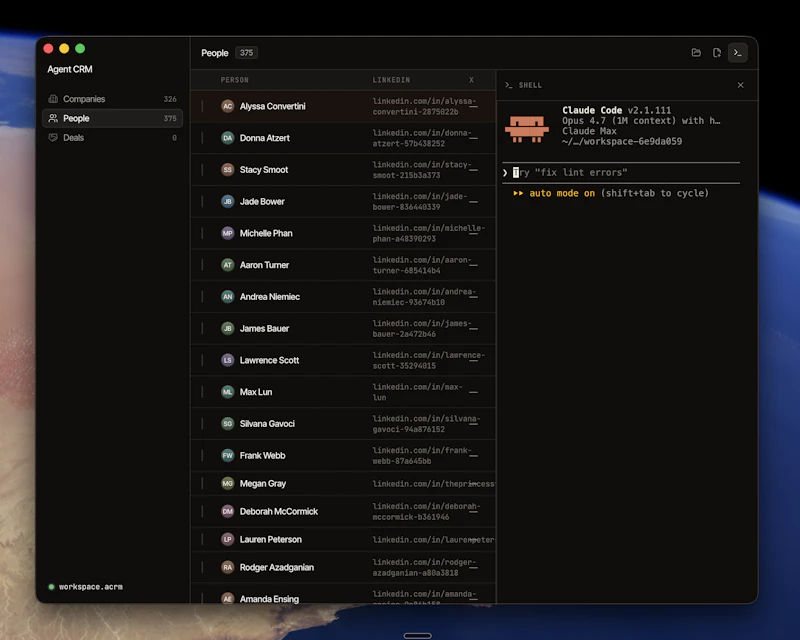Screen dimensions: 800x640
Task: Click the SHELL panel title label
Action: [x=530, y=85]
